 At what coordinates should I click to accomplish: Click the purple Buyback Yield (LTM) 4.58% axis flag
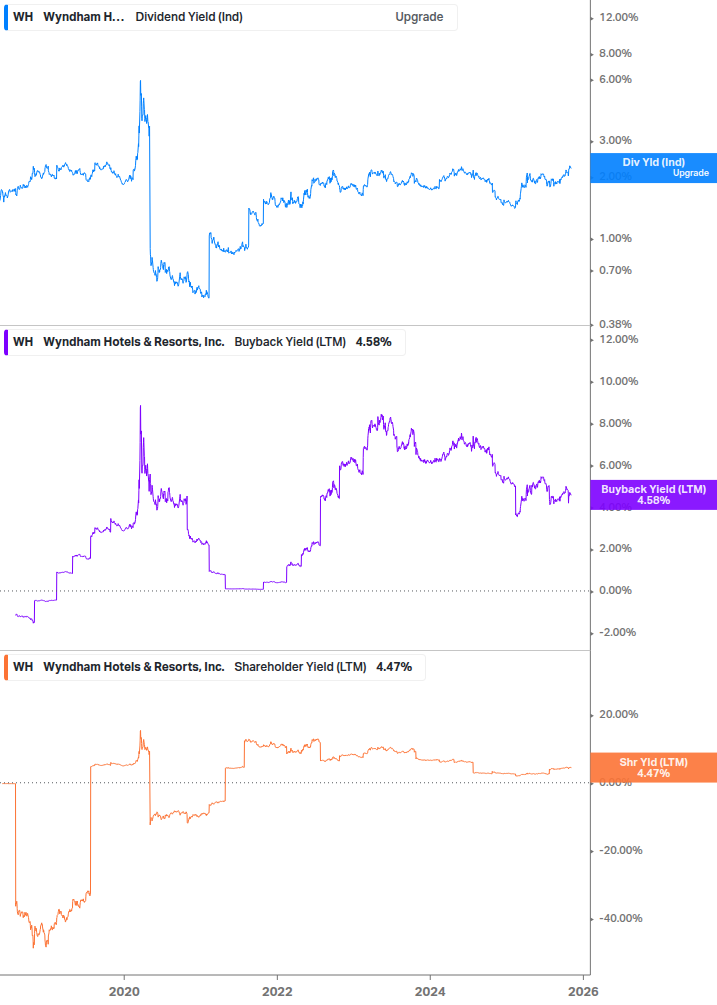click(x=655, y=494)
